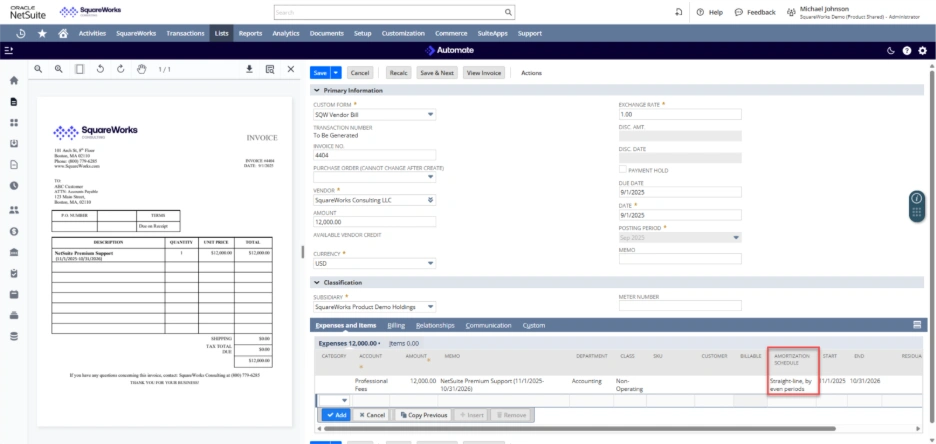Viewport: 936px width, 444px height.
Task: Rotate invoice document clockwise
Action: tap(120, 69)
